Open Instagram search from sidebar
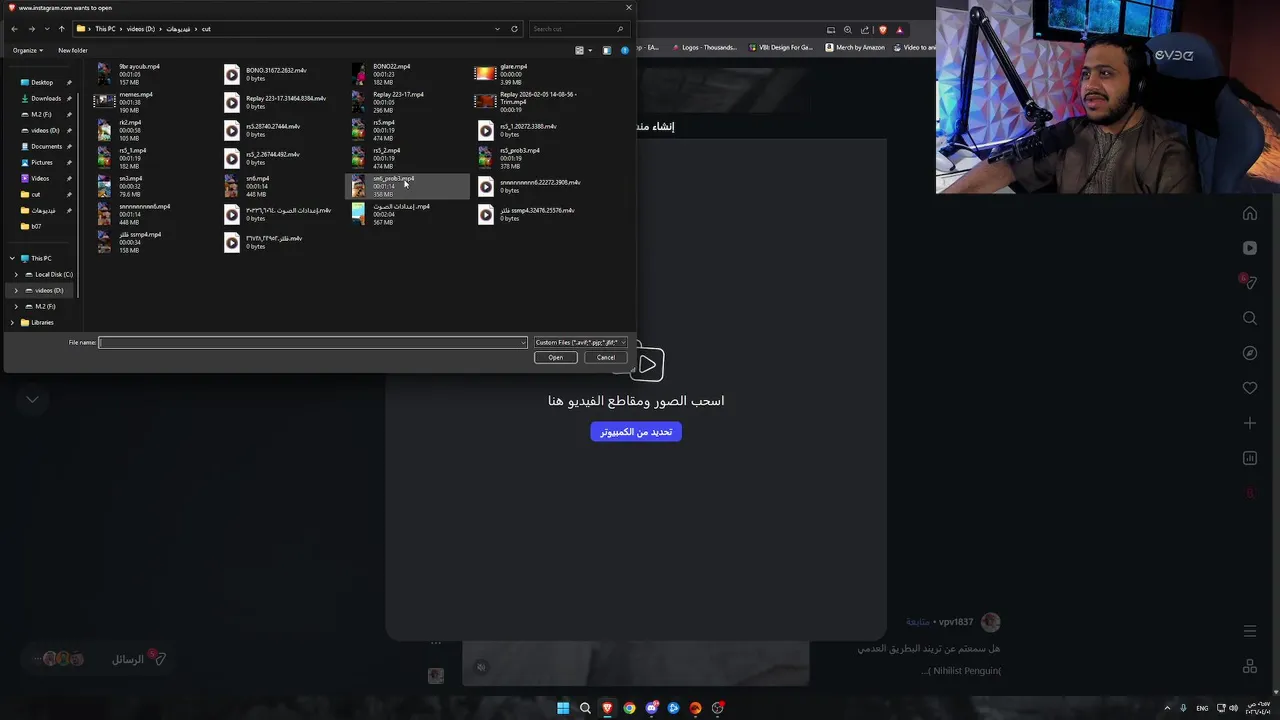This screenshot has width=1280, height=720. (1250, 318)
